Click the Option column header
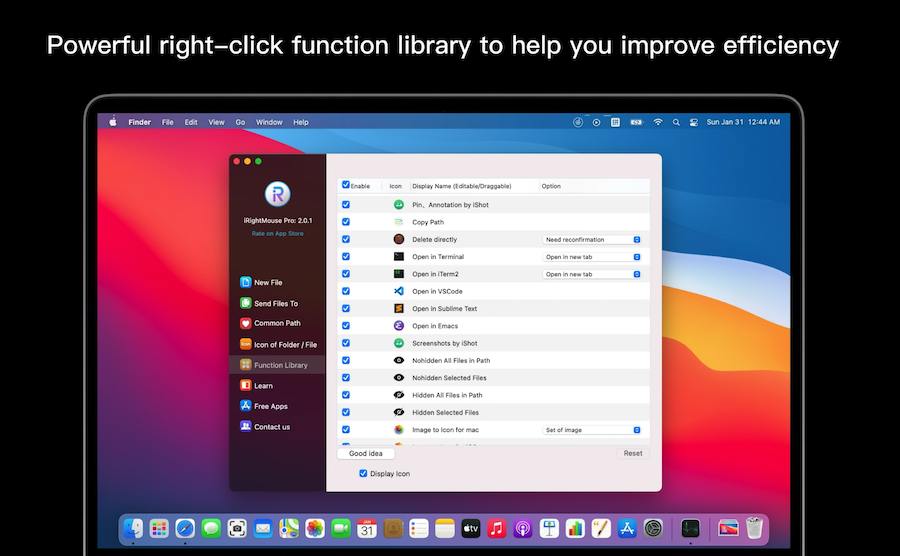 (551, 186)
